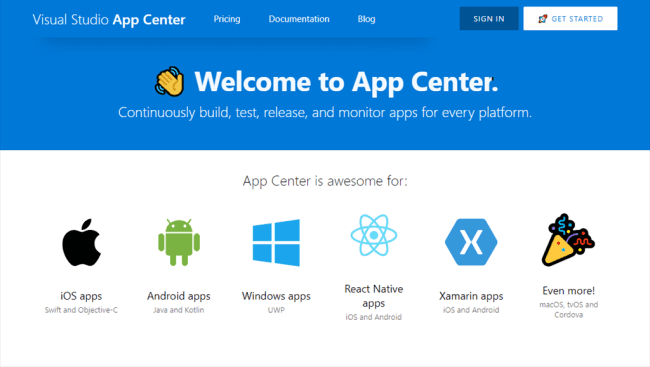
Task: Select the green Android robot icon
Action: 179,242
